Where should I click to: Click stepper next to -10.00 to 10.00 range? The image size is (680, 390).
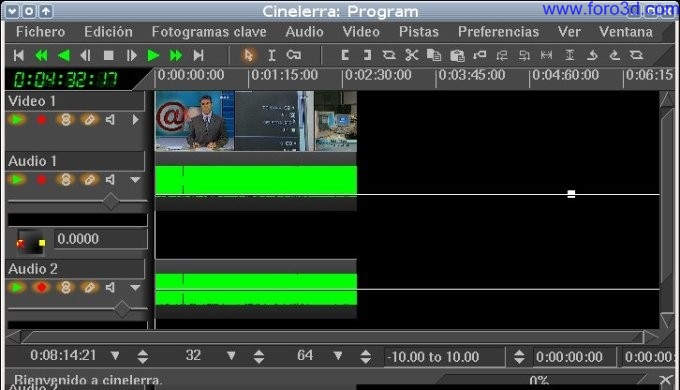click(519, 357)
